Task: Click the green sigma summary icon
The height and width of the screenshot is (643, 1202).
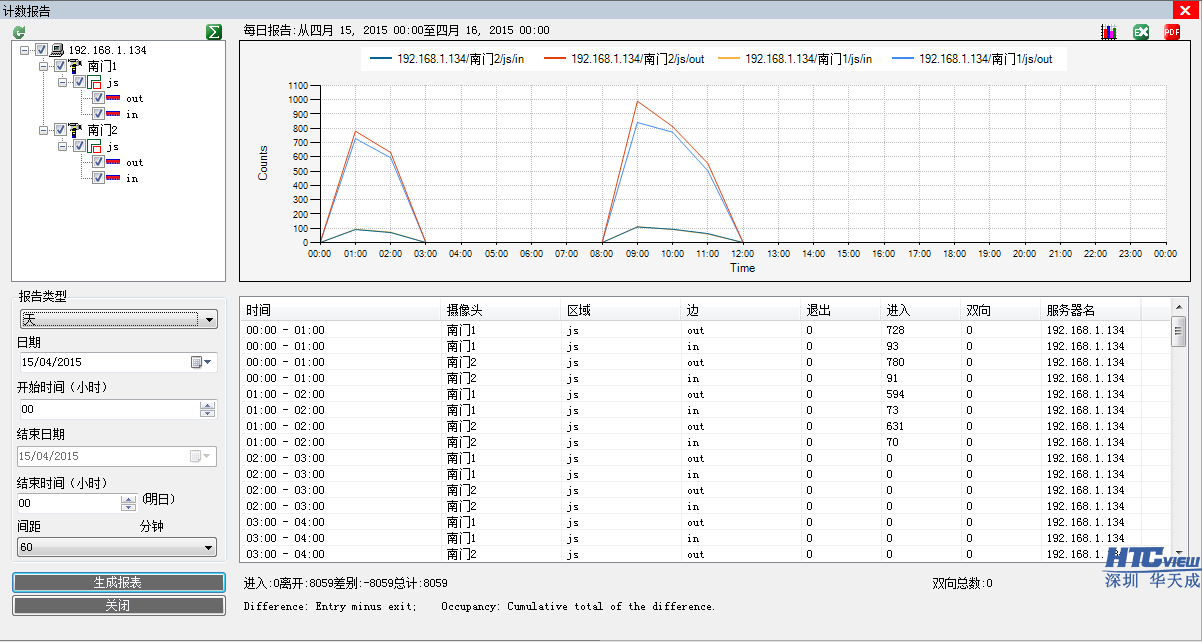Action: click(x=213, y=32)
